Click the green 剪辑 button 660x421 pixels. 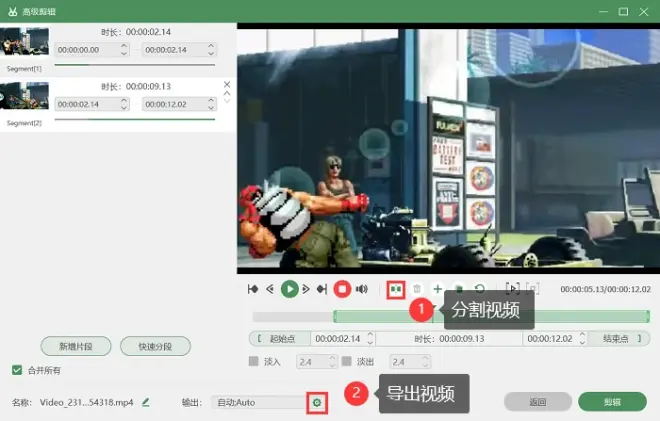coord(612,402)
